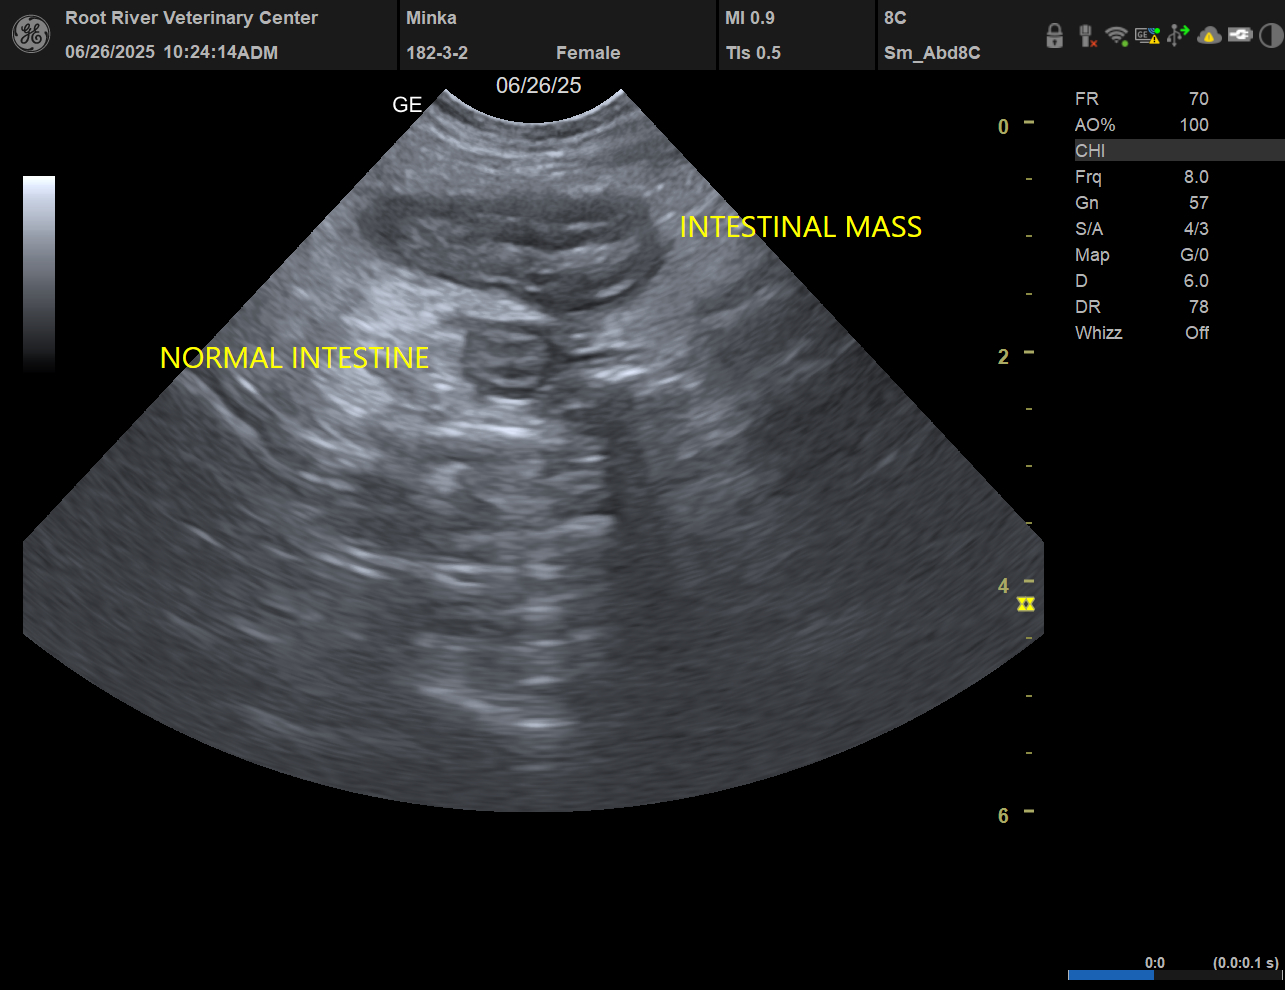Click the disconnected network cable icon
Image resolution: width=1285 pixels, height=990 pixels.
(x=1086, y=36)
